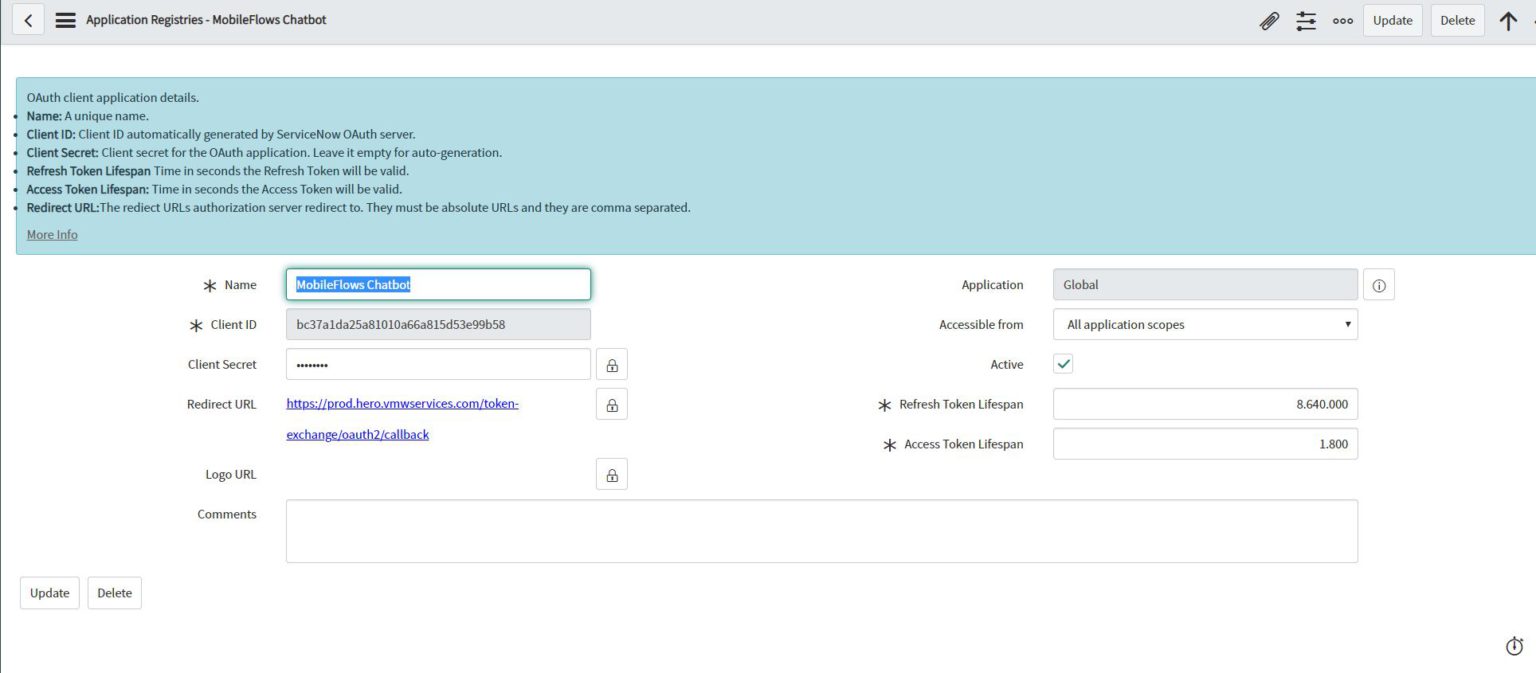1536x673 pixels.
Task: Click the up arrow icon in the header
Action: coord(1508,20)
